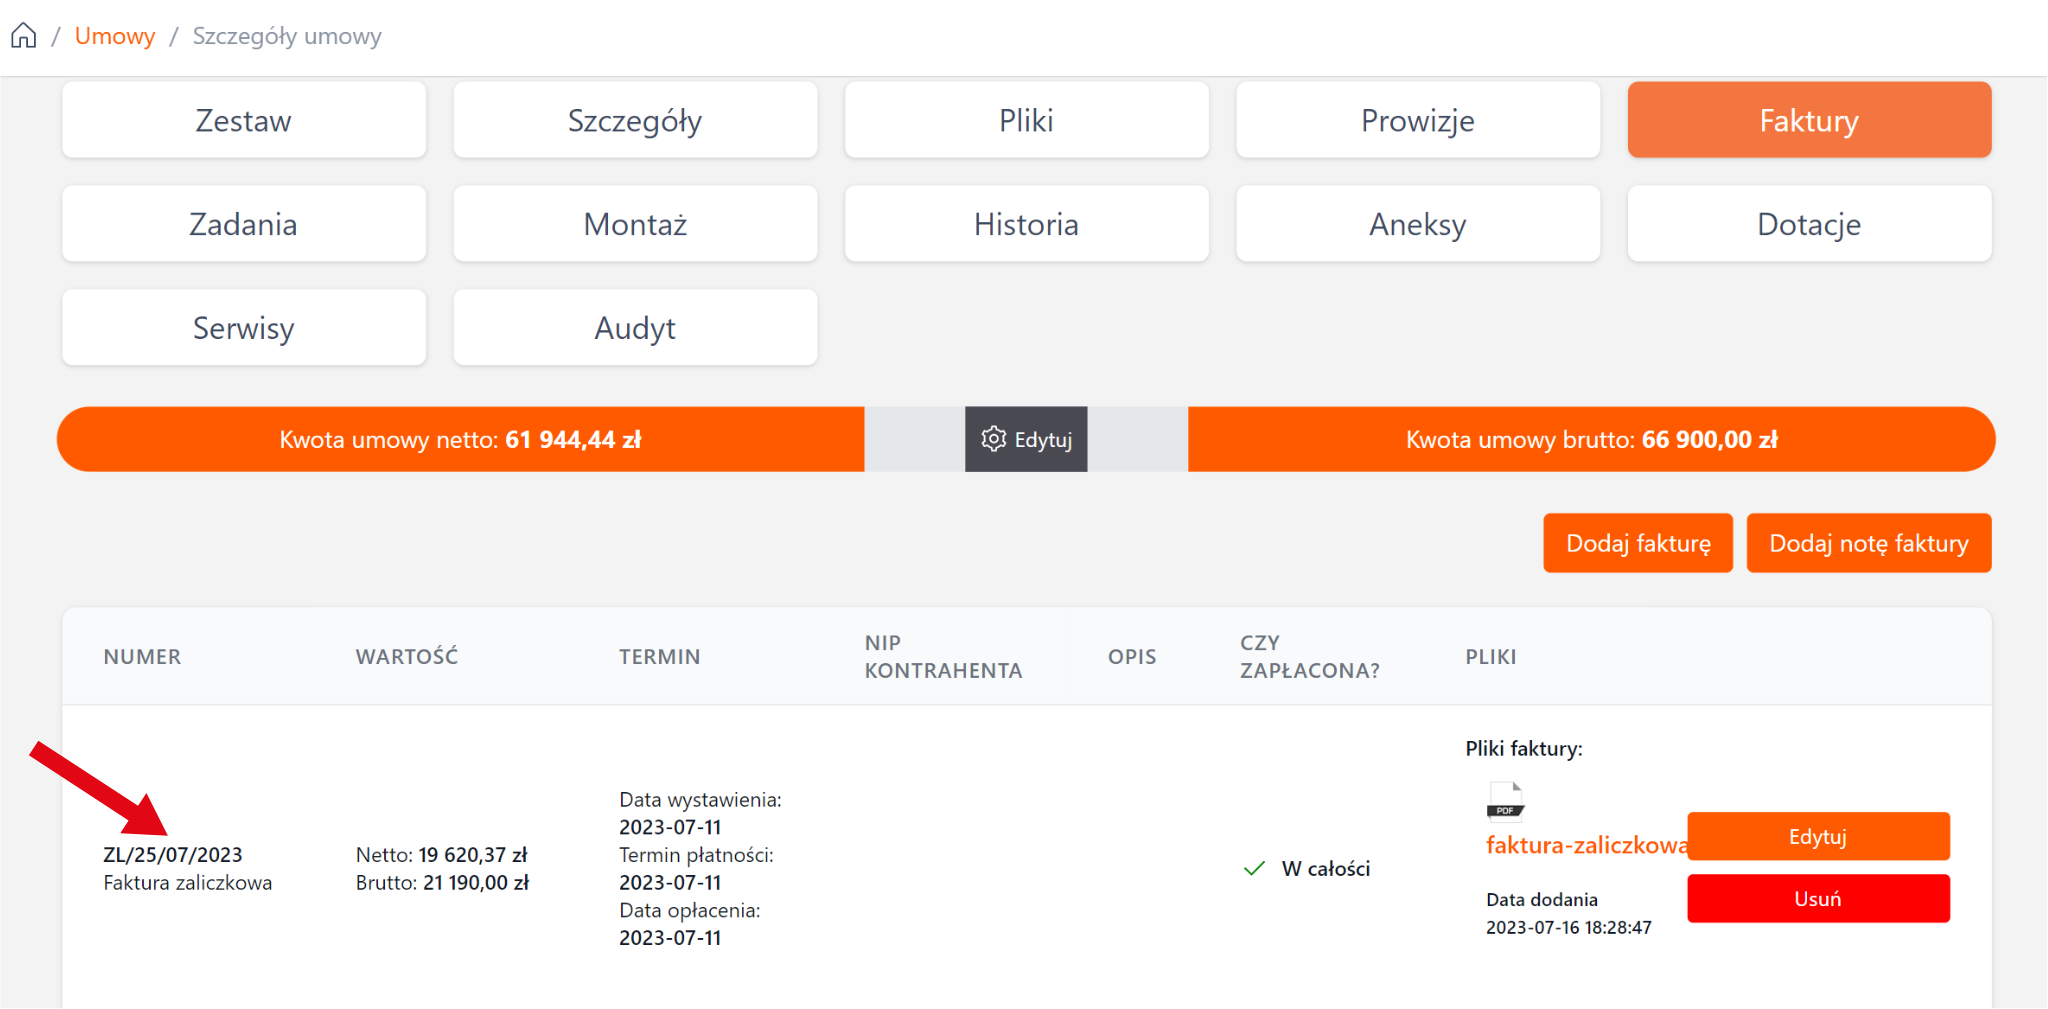Click the green paid checkmark icon
The width and height of the screenshot is (2048, 1009).
point(1254,869)
